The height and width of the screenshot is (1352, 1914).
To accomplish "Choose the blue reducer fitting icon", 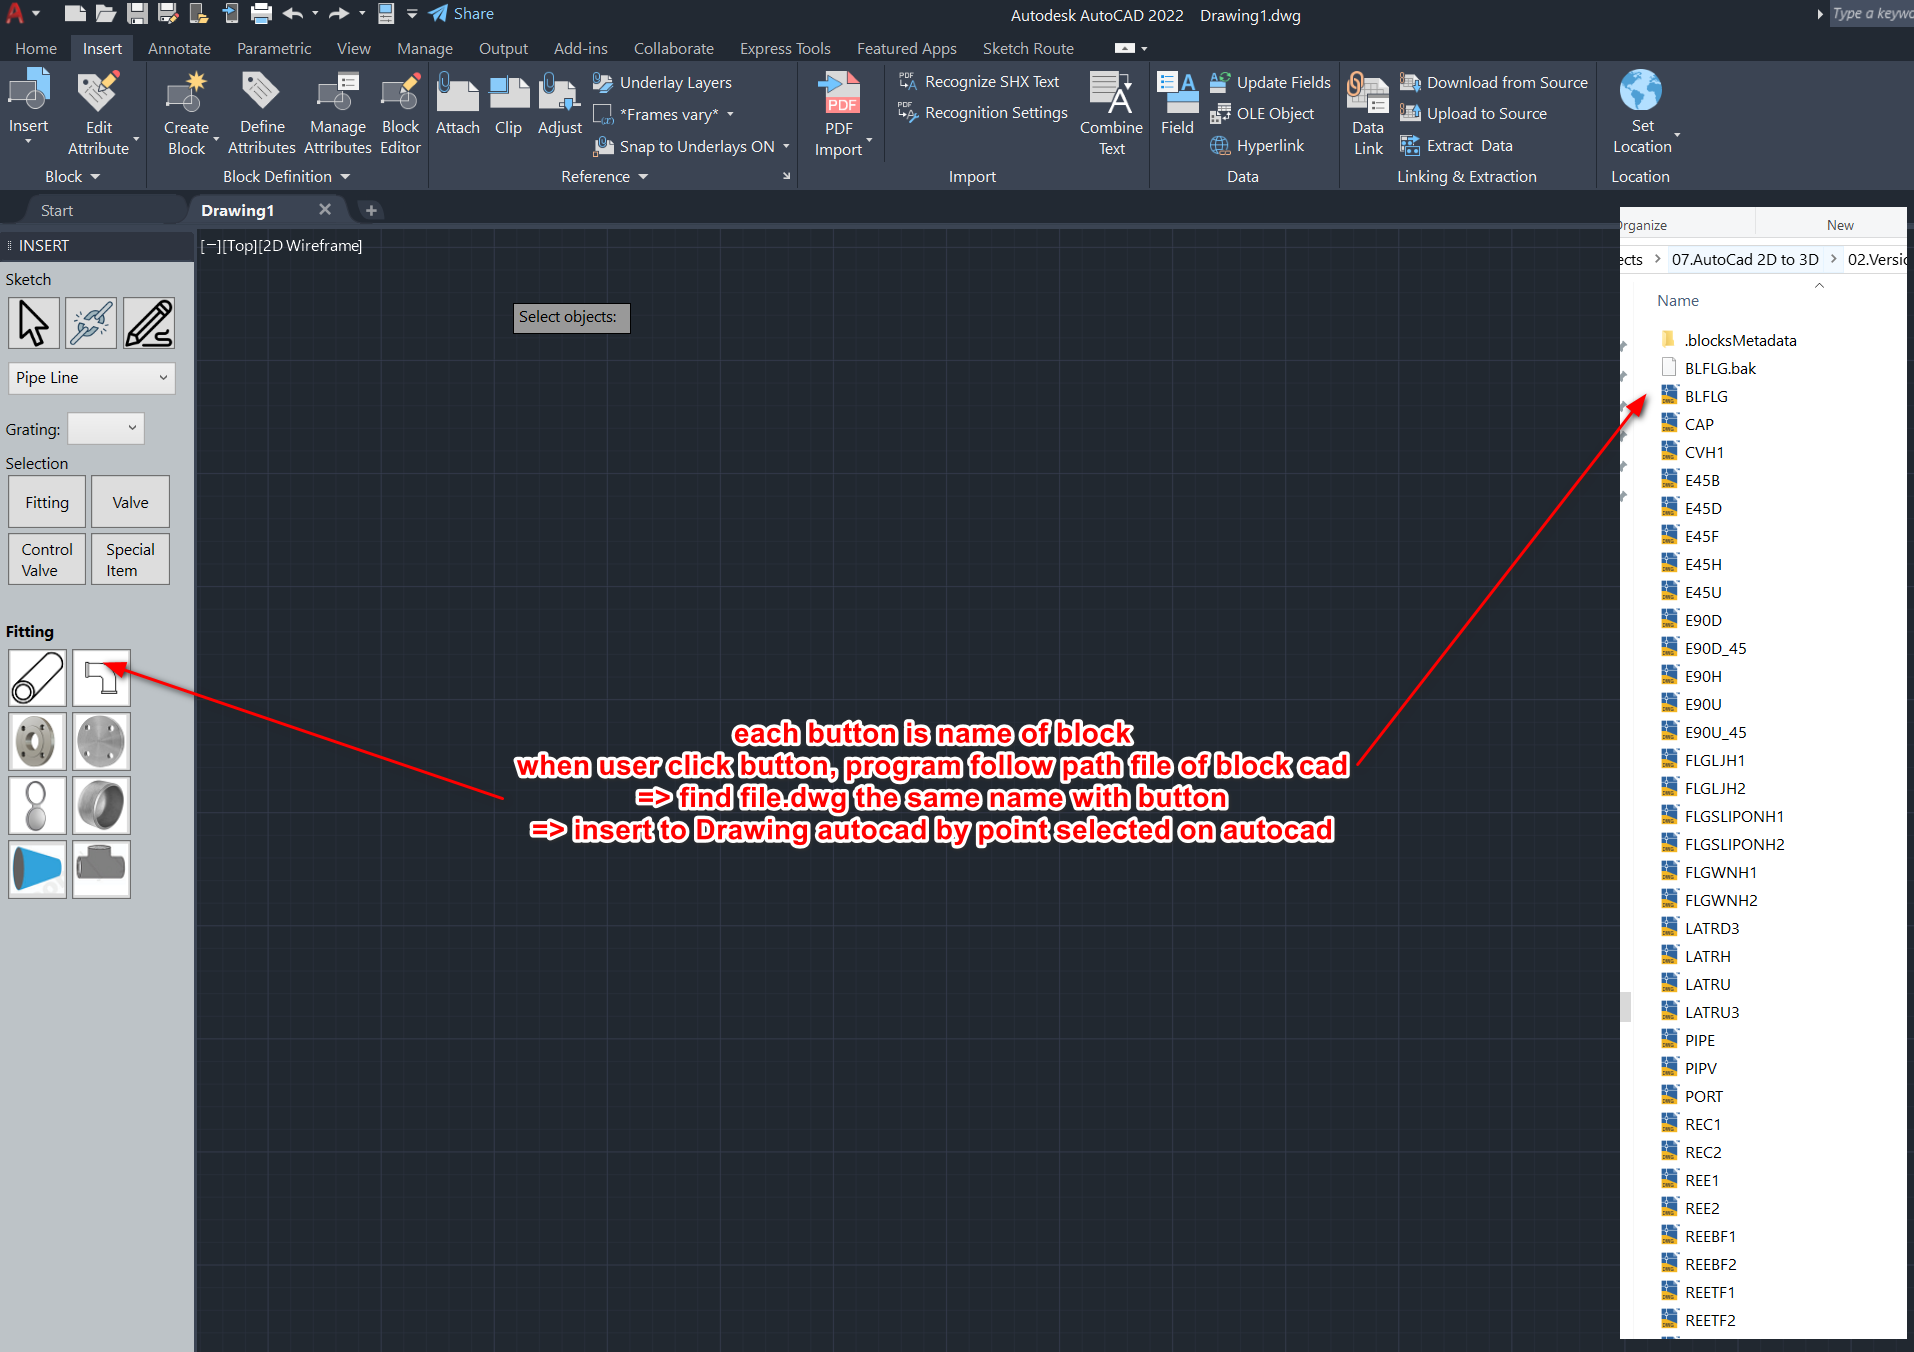I will 38,869.
